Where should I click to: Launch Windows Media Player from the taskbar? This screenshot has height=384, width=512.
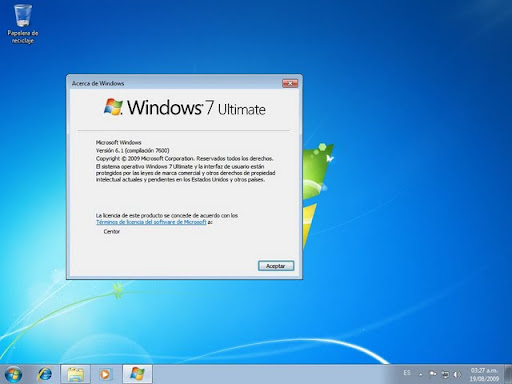[x=105, y=374]
